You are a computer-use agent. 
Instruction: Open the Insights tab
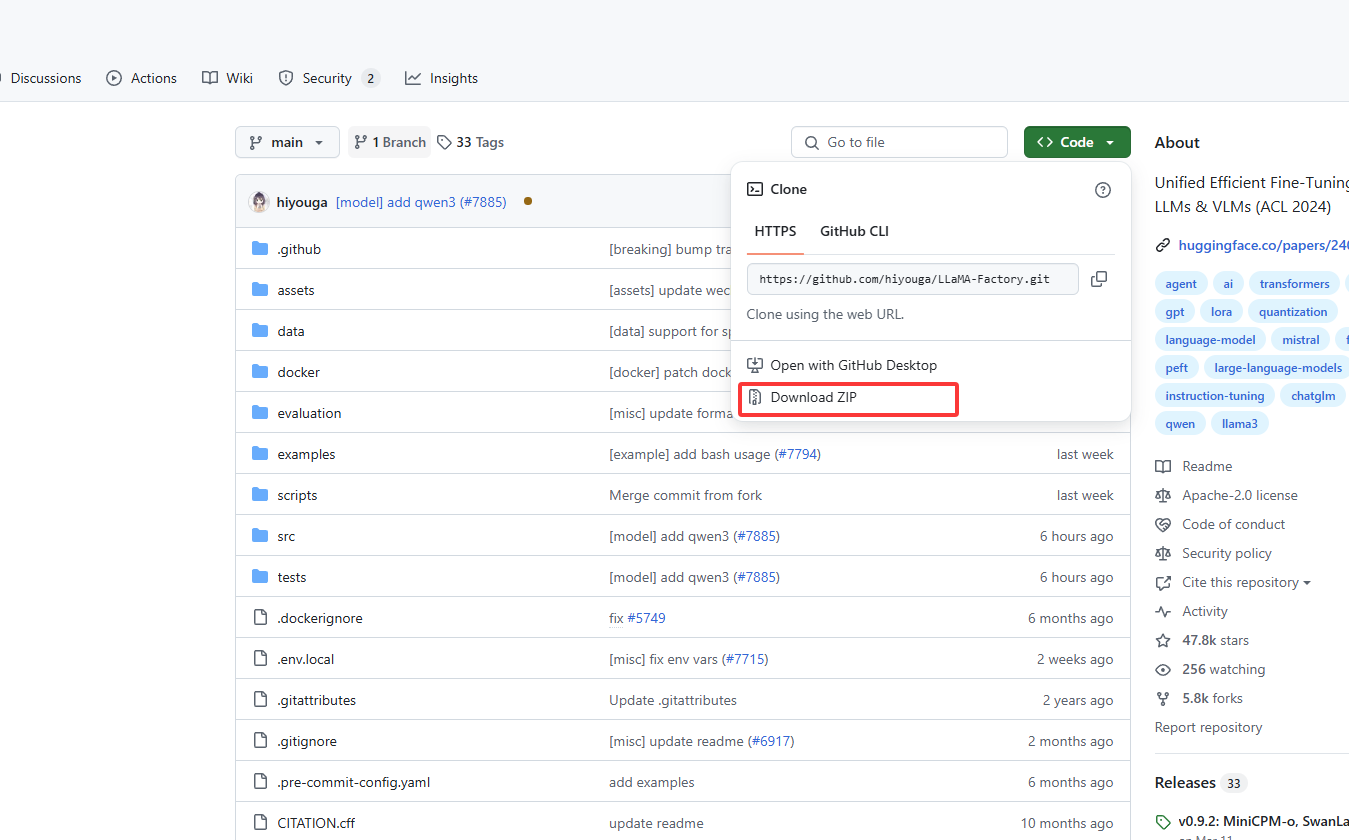point(442,78)
